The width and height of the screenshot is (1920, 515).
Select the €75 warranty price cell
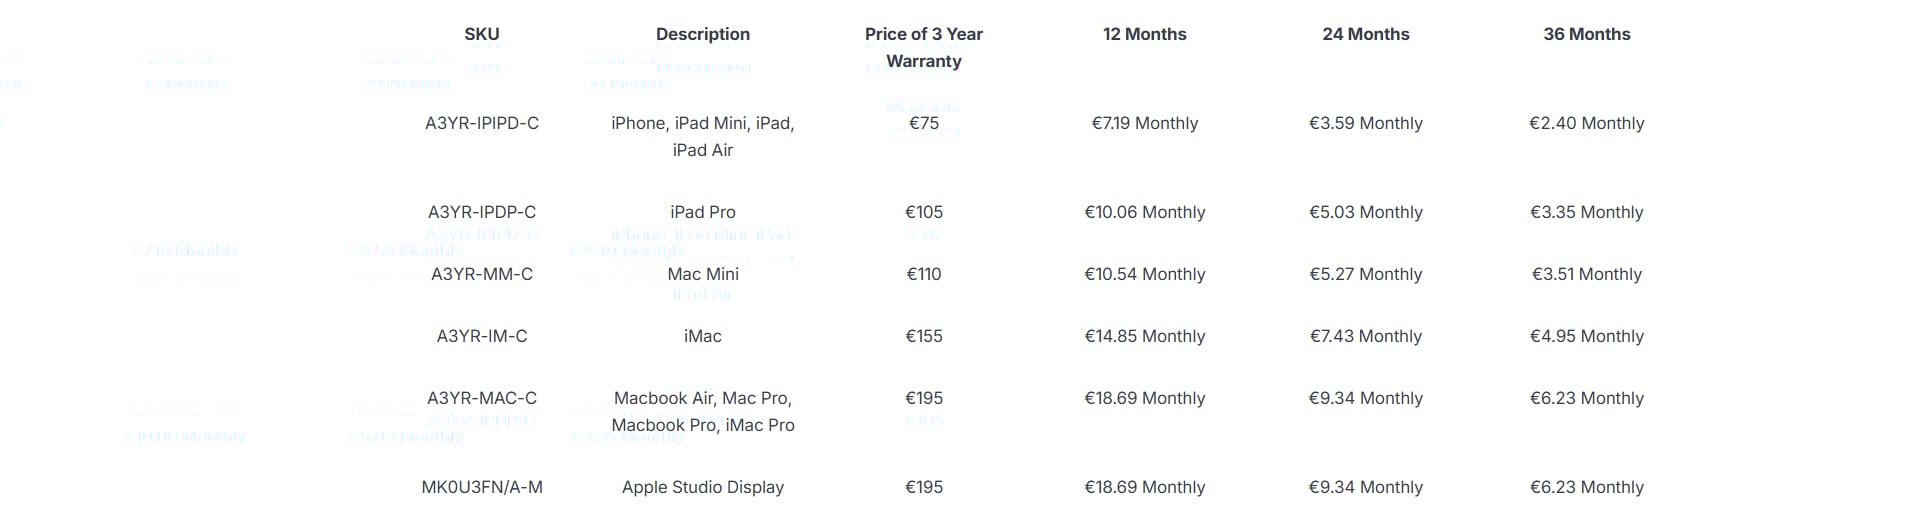(923, 123)
